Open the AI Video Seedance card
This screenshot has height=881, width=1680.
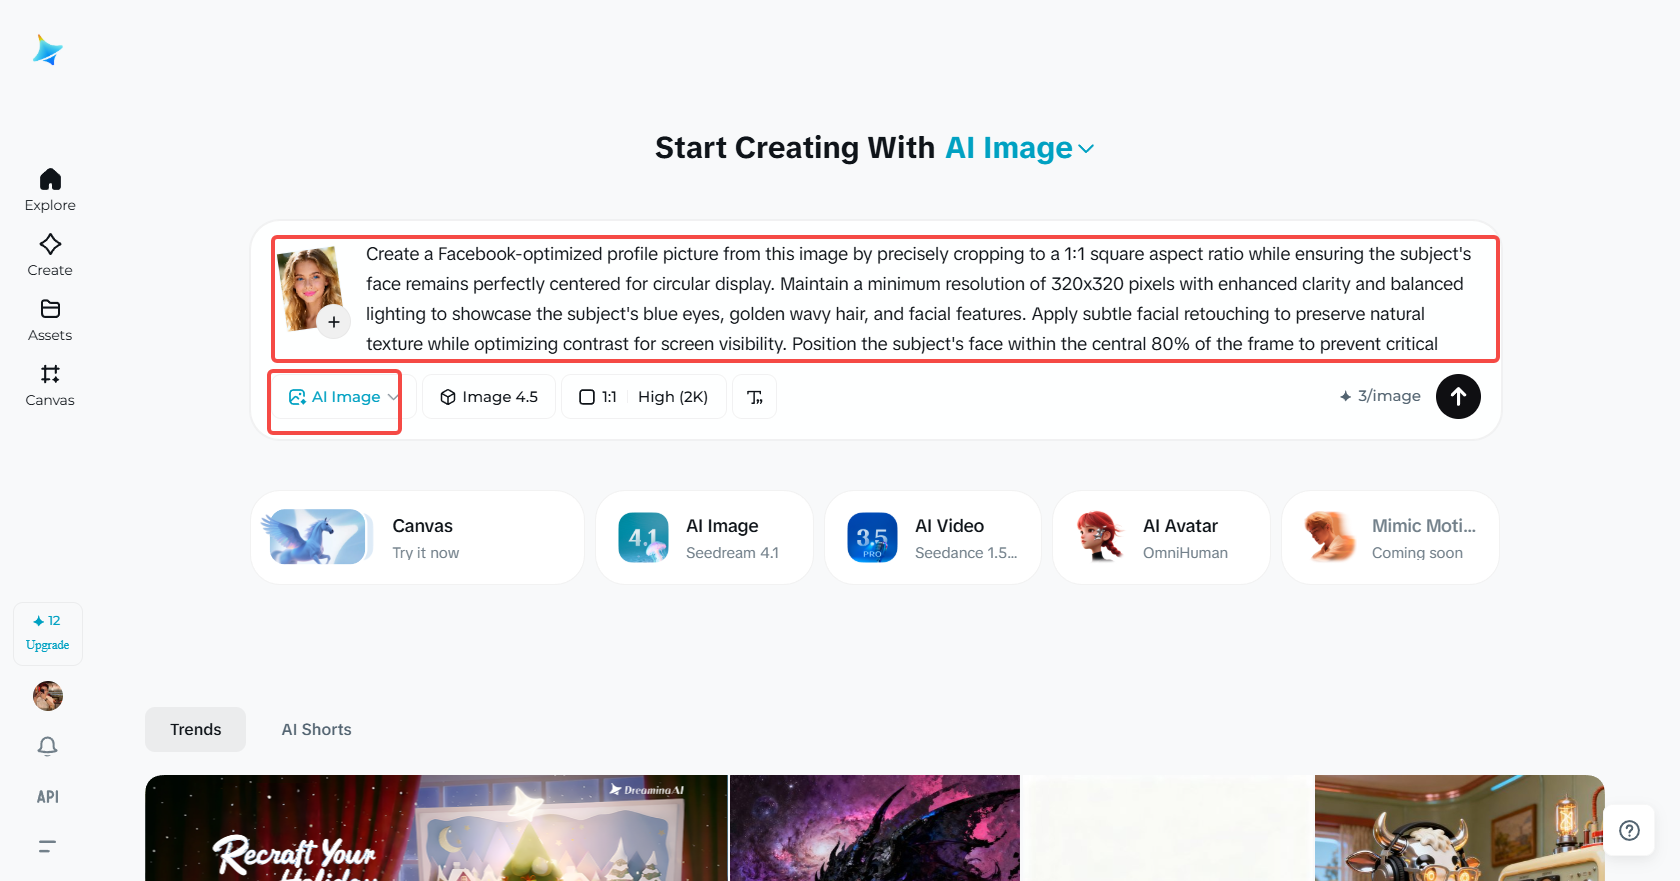pos(933,538)
